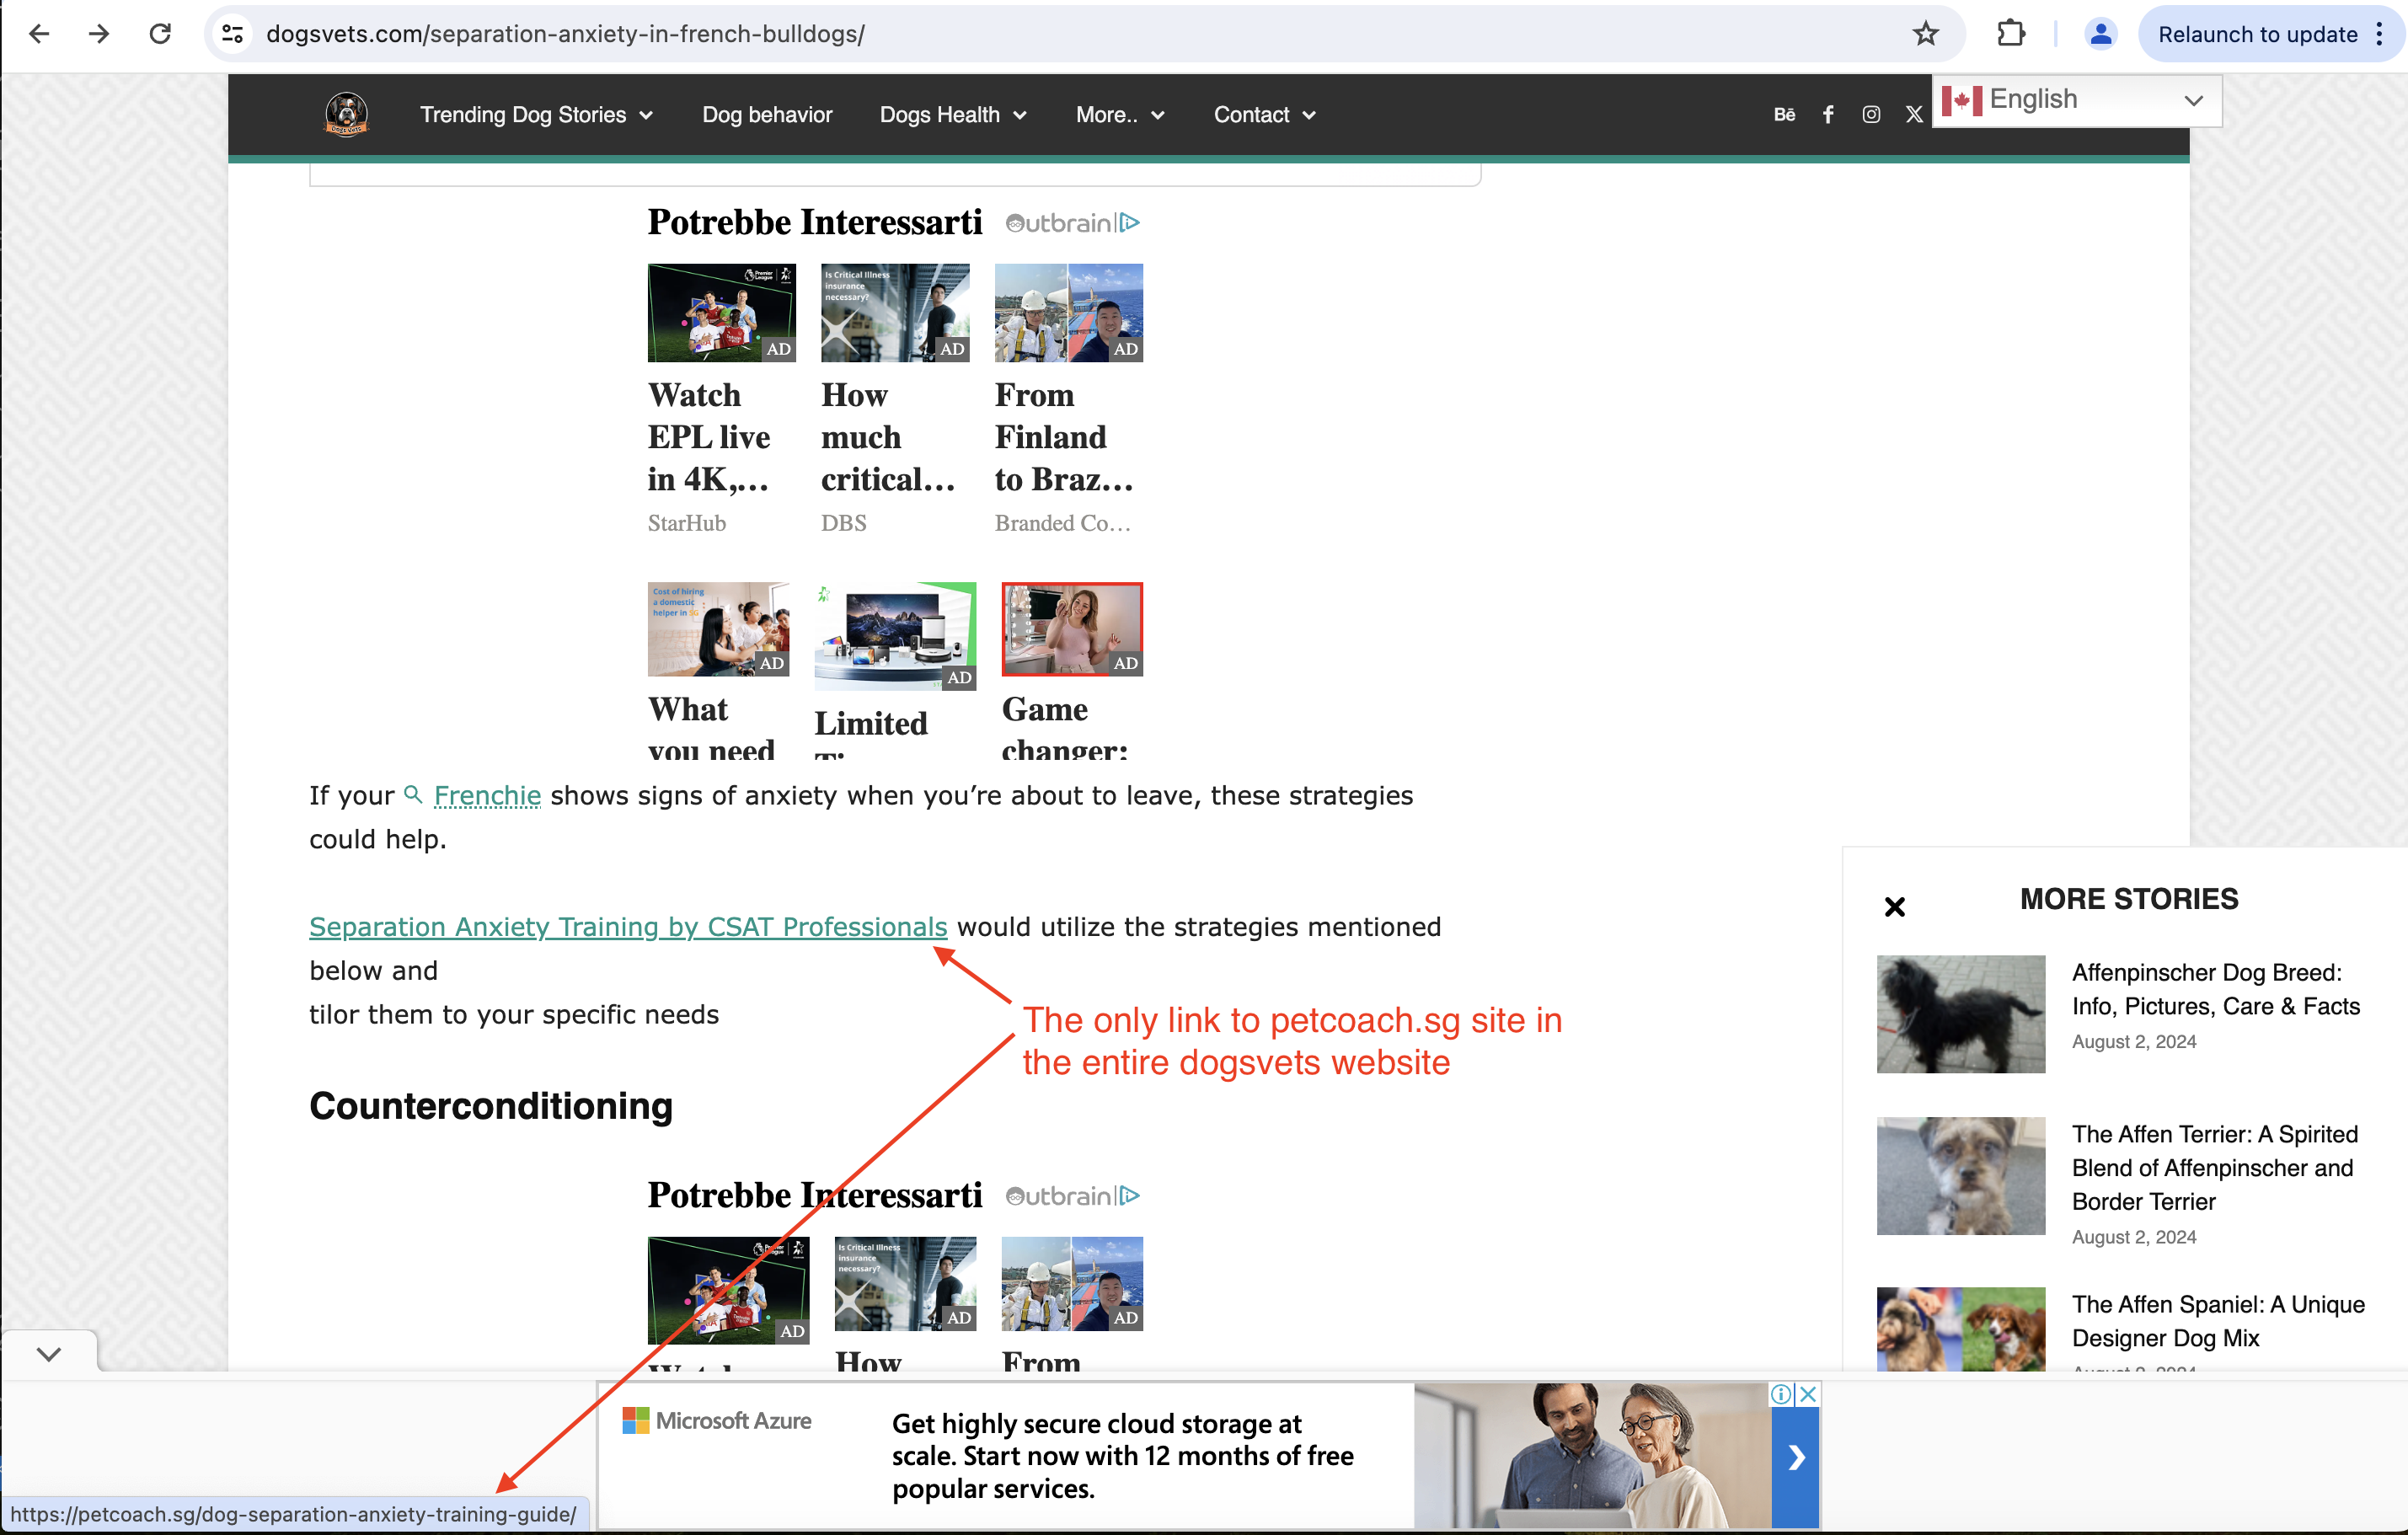Click the lower Outbrain AdChoices triangle
2408x1535 pixels.
click(1130, 1196)
